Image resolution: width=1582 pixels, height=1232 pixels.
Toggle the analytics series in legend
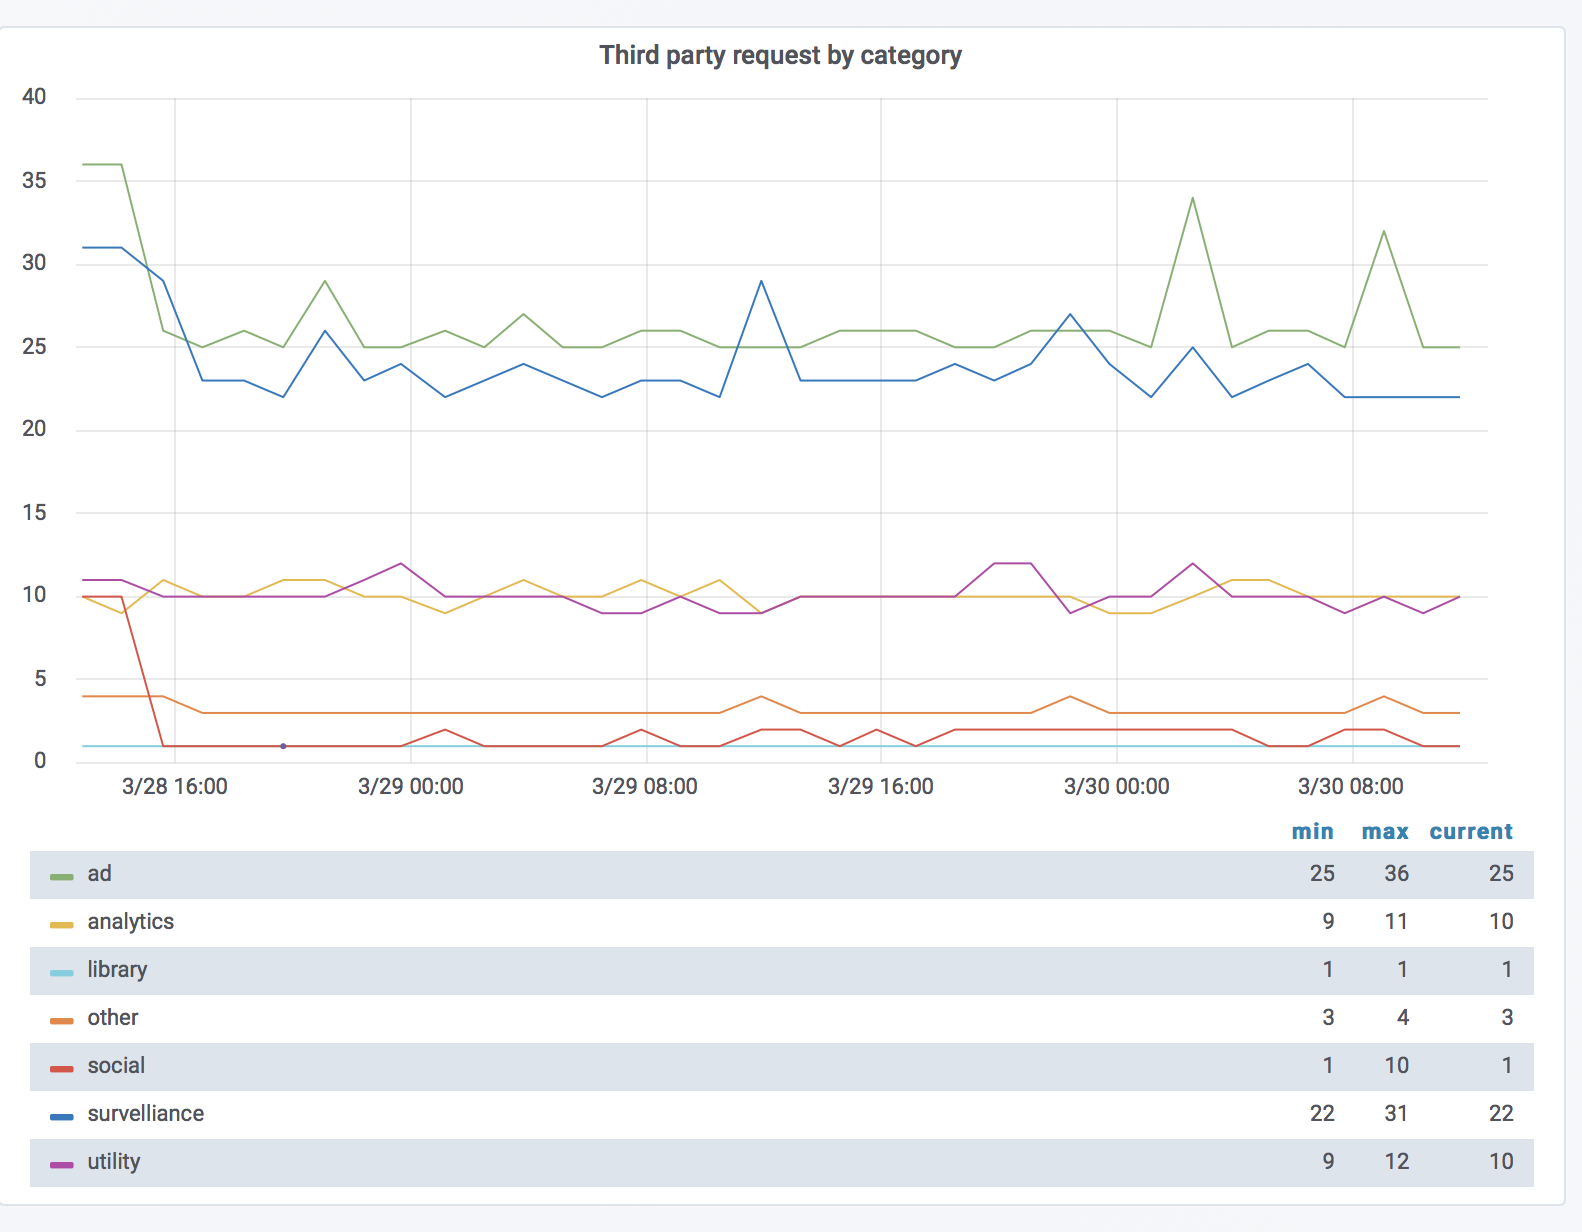[131, 922]
